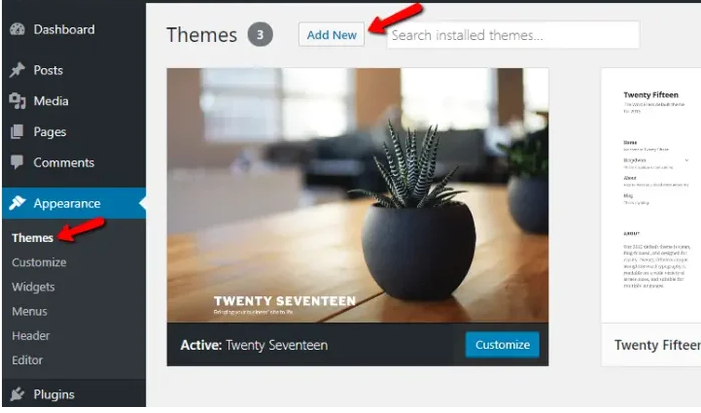This screenshot has width=701, height=413.
Task: Open the theme Editor submenu entry
Action: coord(27,360)
